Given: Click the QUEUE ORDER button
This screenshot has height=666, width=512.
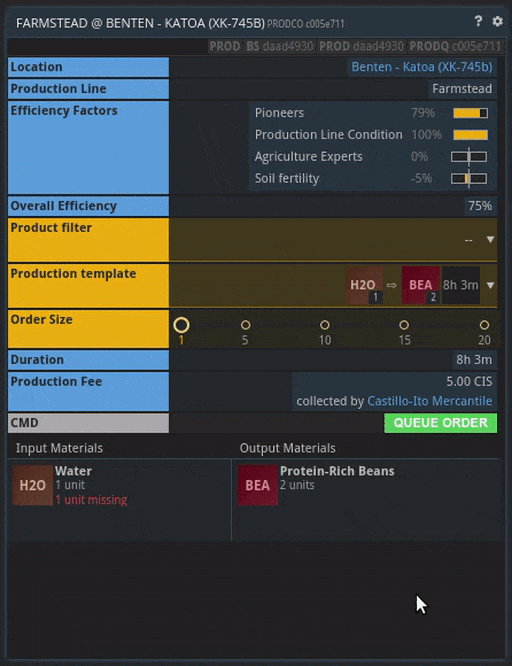Looking at the screenshot, I should (440, 423).
